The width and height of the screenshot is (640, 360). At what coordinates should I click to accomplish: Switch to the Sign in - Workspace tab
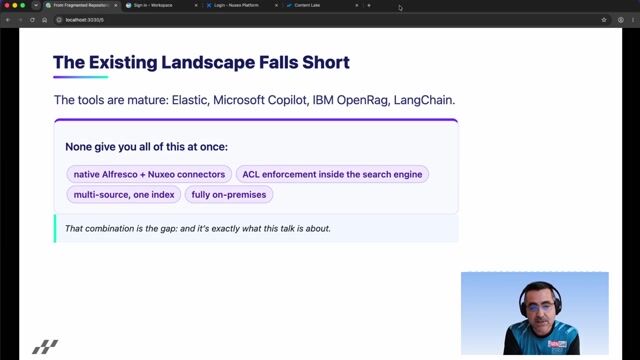(x=161, y=5)
